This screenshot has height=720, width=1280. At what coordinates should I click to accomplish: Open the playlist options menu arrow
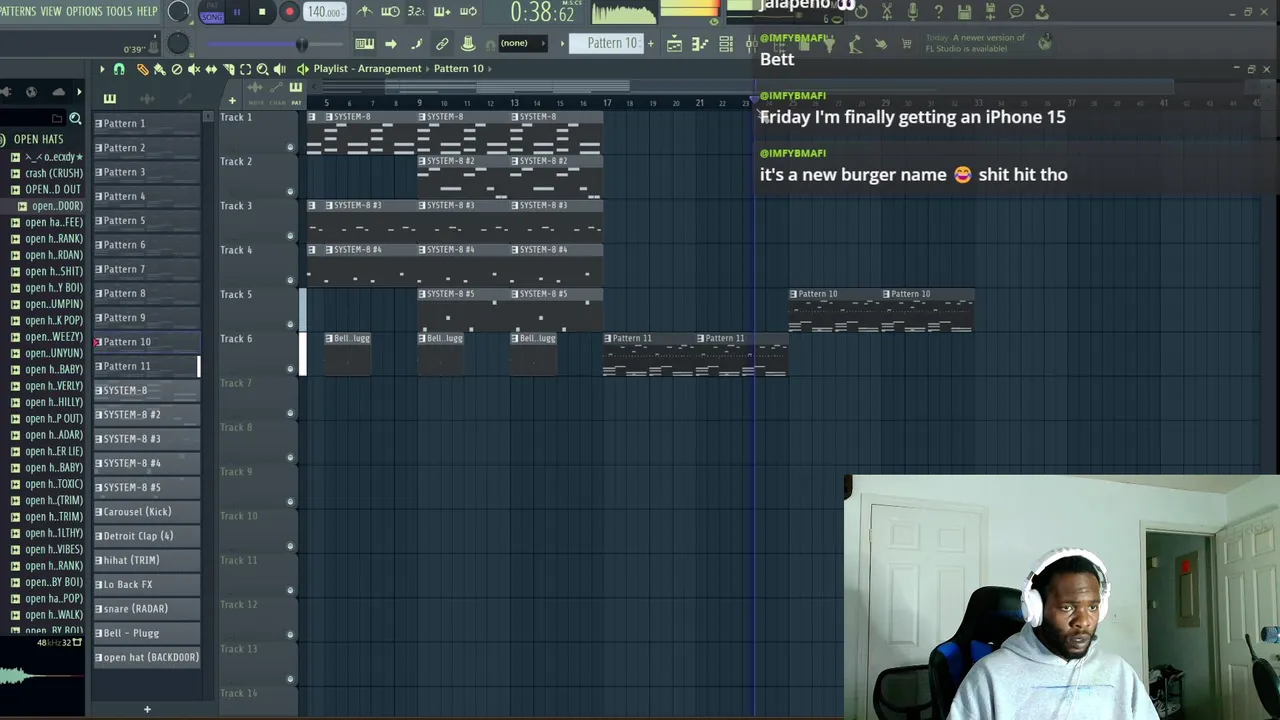point(101,69)
